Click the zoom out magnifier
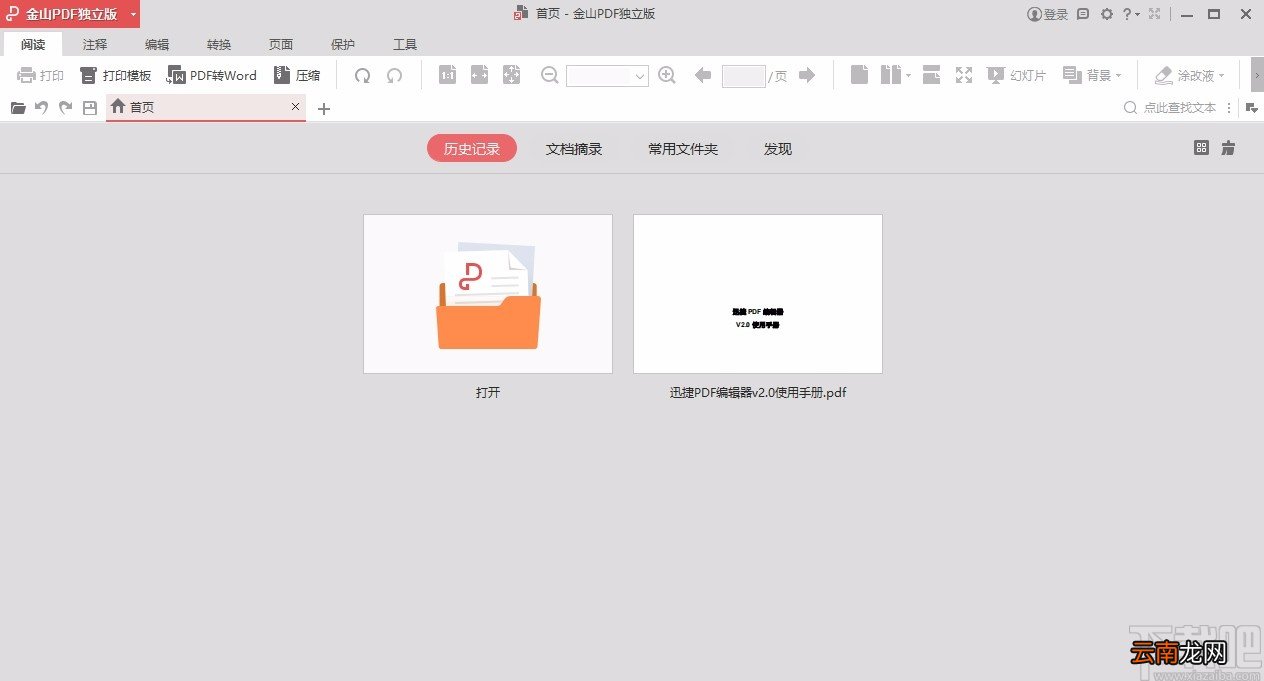Screen dimensions: 1264x681 [549, 75]
